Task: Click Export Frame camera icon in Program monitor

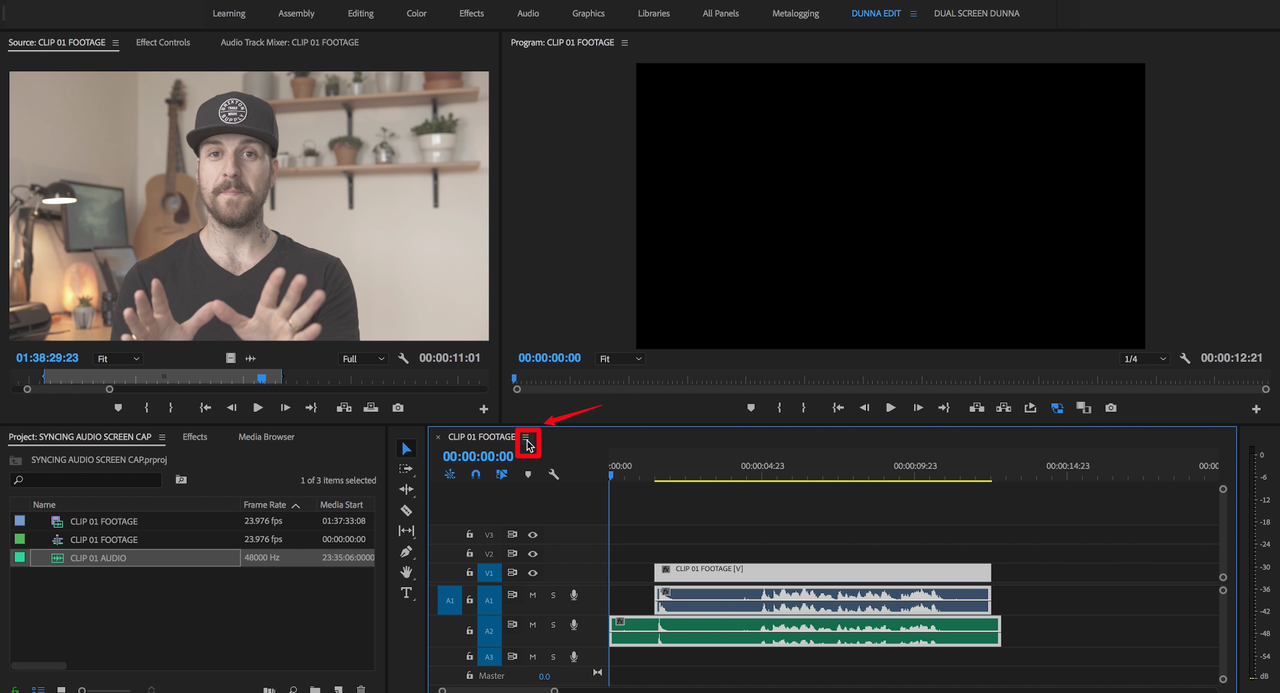Action: pos(1111,408)
